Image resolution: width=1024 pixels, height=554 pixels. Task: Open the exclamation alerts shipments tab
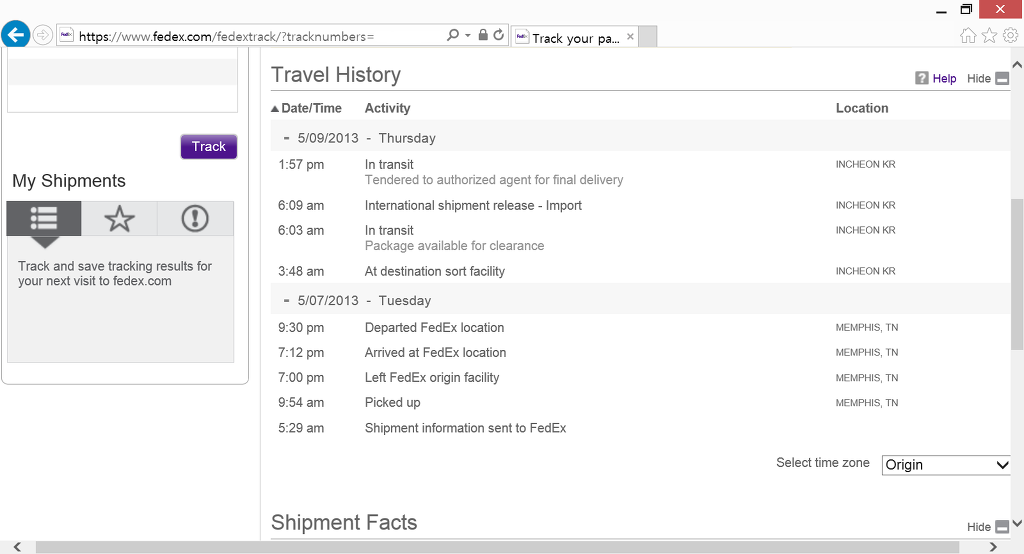click(195, 218)
